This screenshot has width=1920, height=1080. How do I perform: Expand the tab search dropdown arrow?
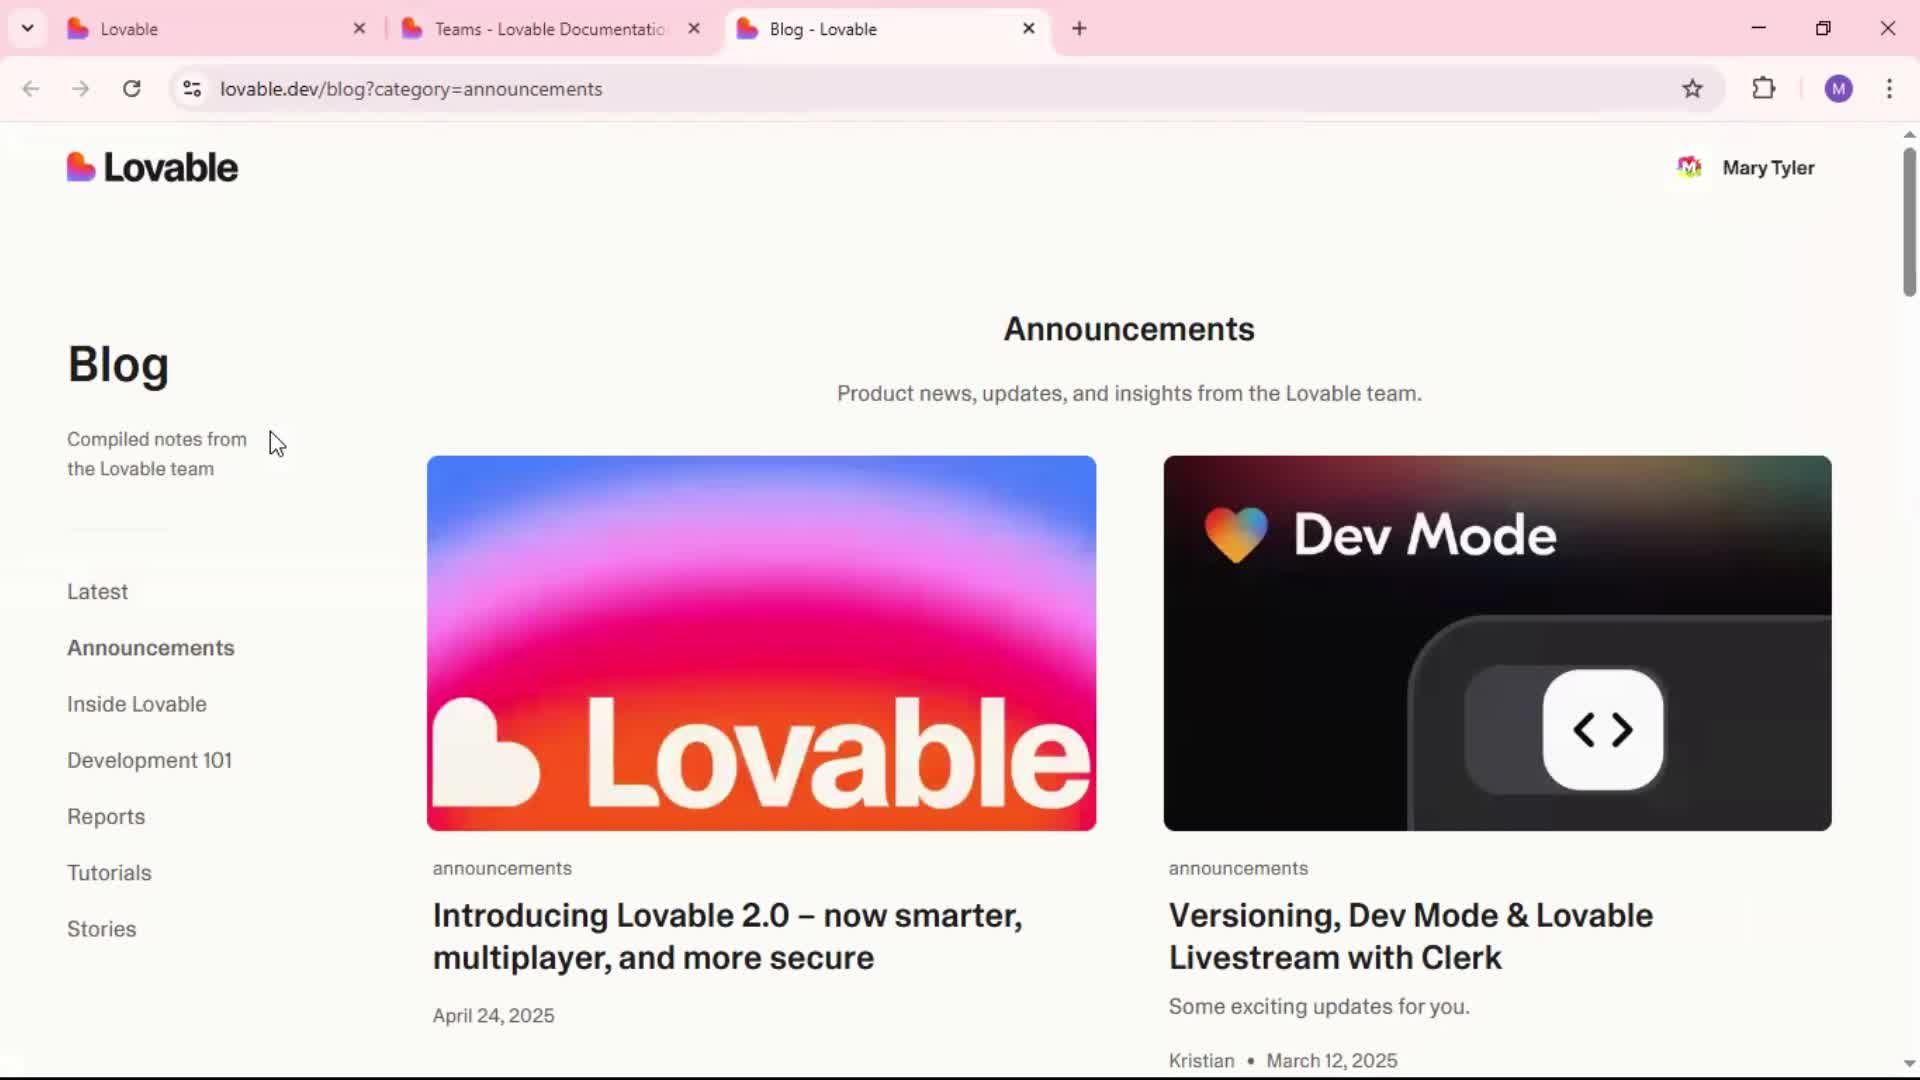click(27, 29)
